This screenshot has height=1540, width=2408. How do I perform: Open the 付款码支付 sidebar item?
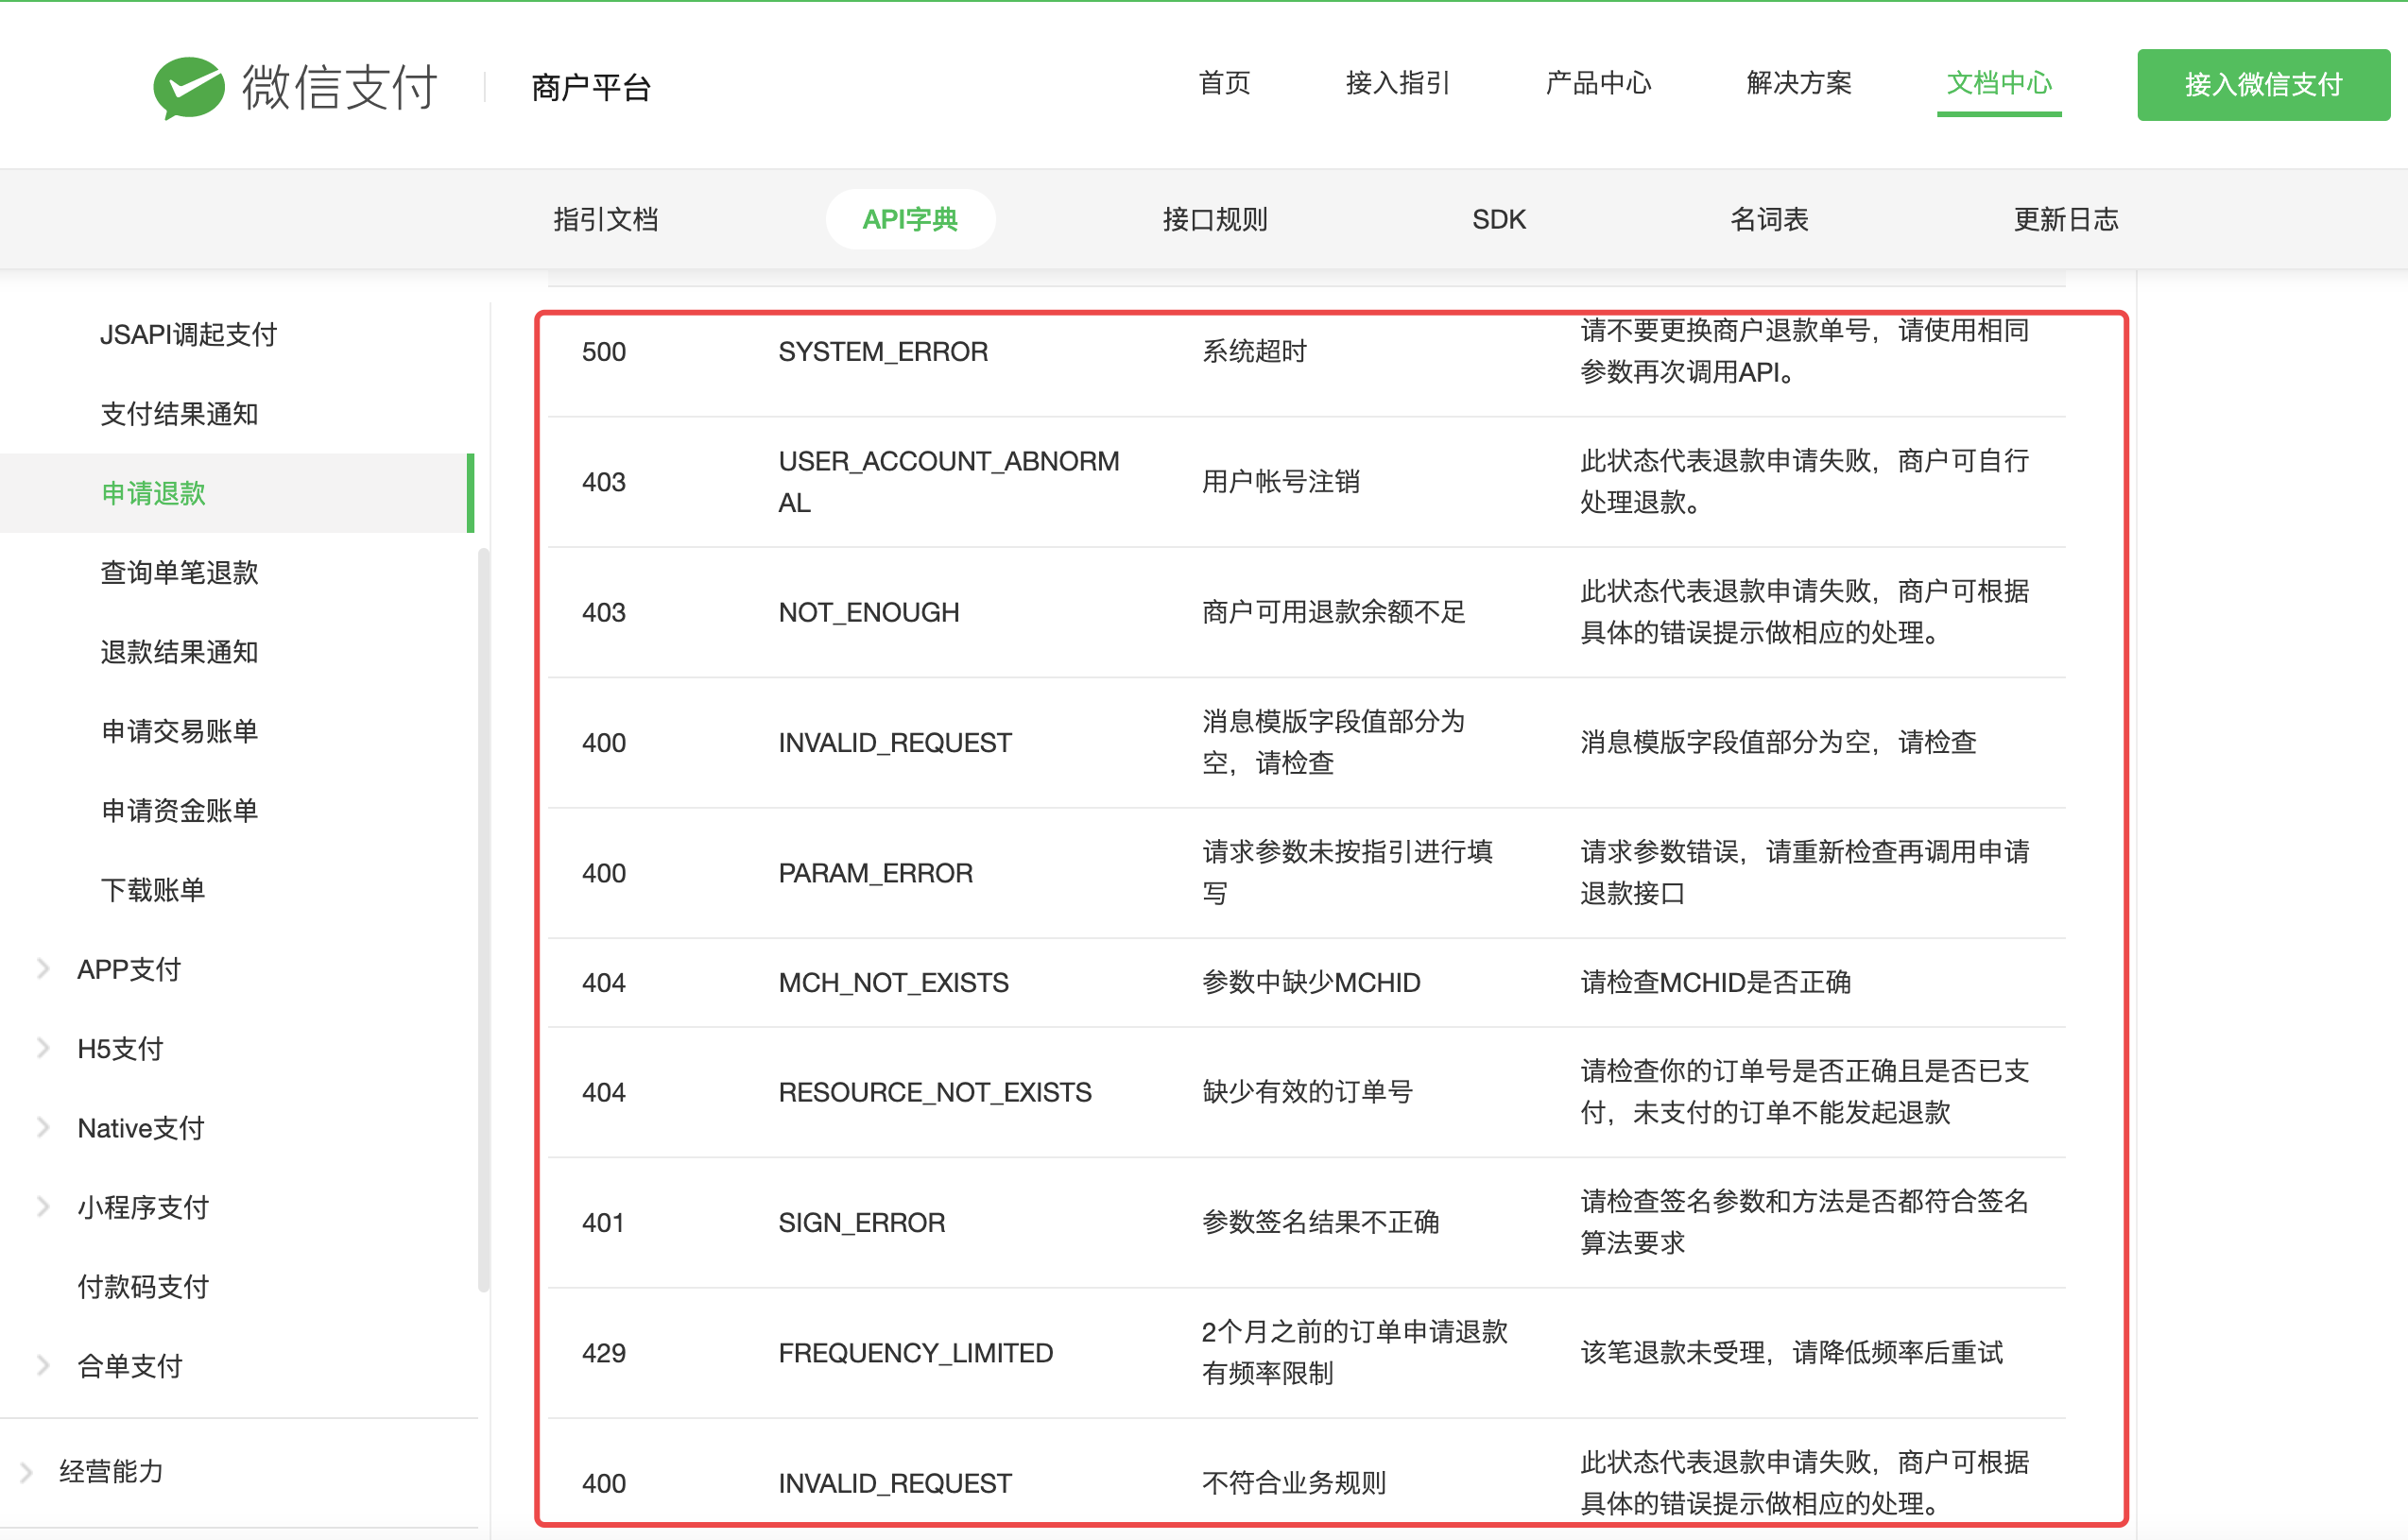[143, 1287]
